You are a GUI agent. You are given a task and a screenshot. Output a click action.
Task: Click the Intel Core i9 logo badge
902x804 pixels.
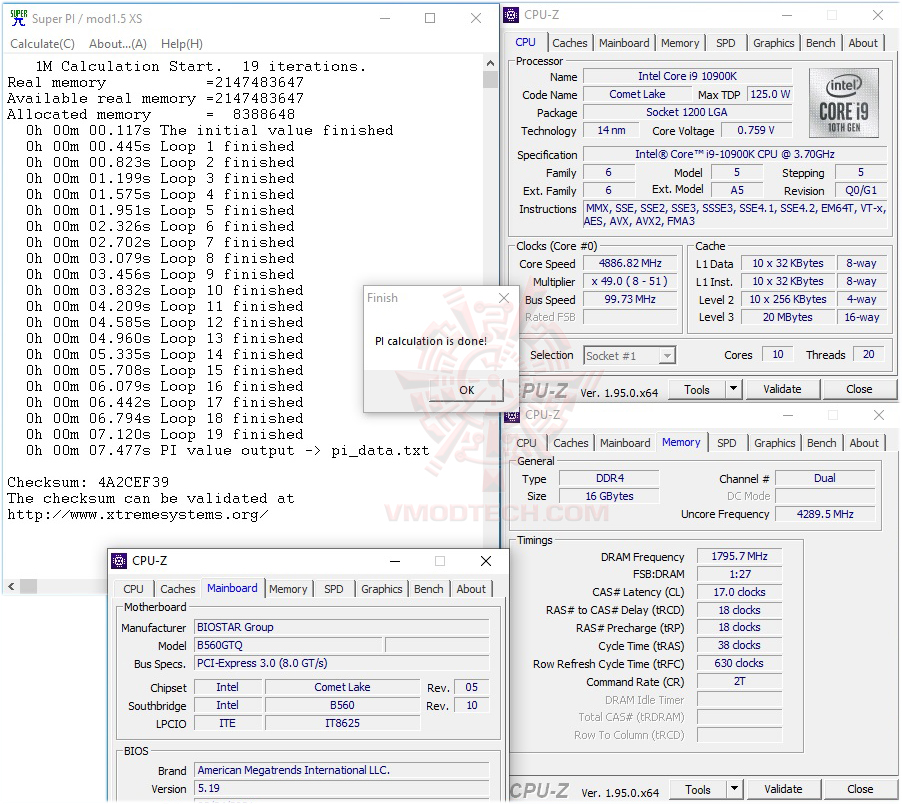(x=843, y=103)
